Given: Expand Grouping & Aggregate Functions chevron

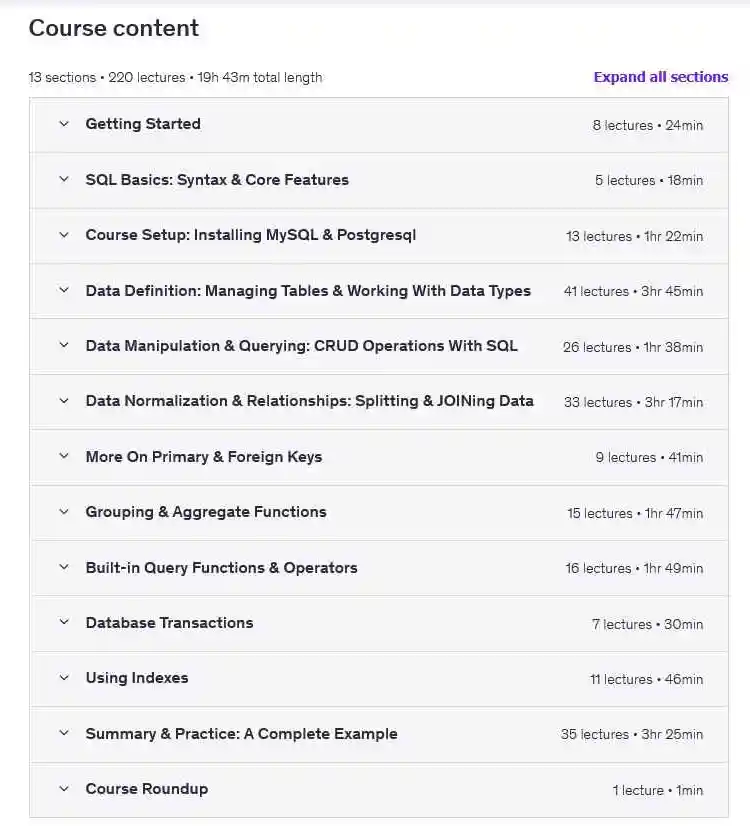Looking at the screenshot, I should coord(64,512).
